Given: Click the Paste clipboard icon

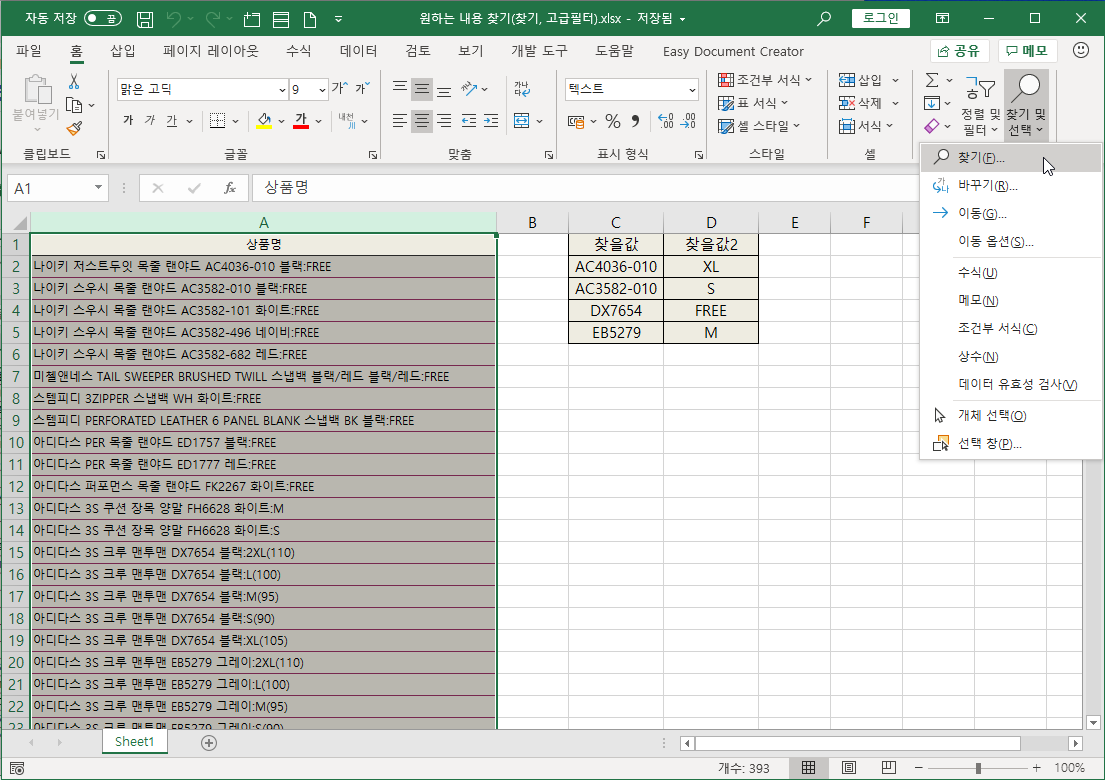Looking at the screenshot, I should click(37, 89).
